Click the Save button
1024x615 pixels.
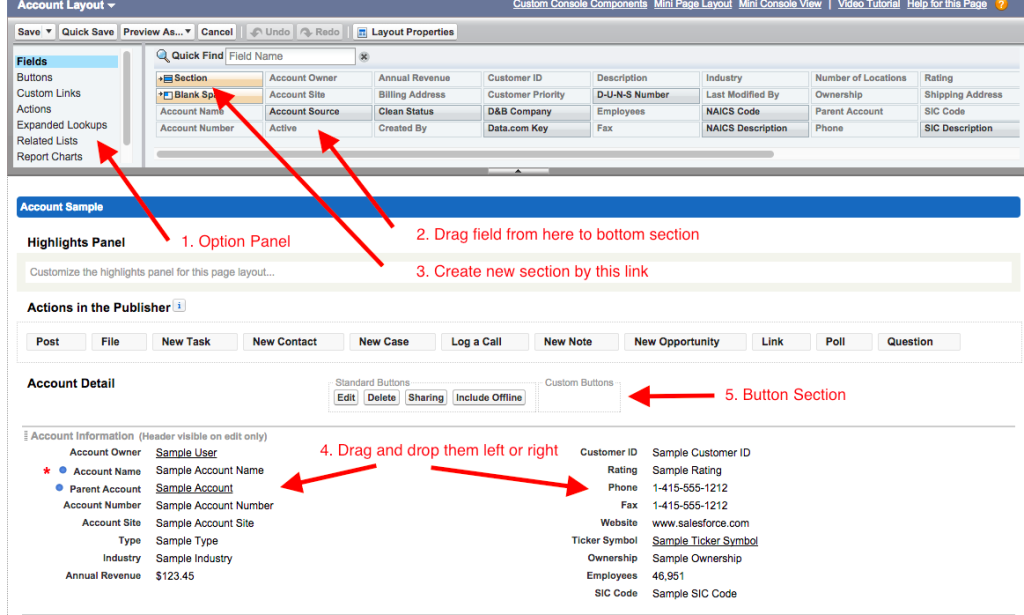tap(29, 31)
